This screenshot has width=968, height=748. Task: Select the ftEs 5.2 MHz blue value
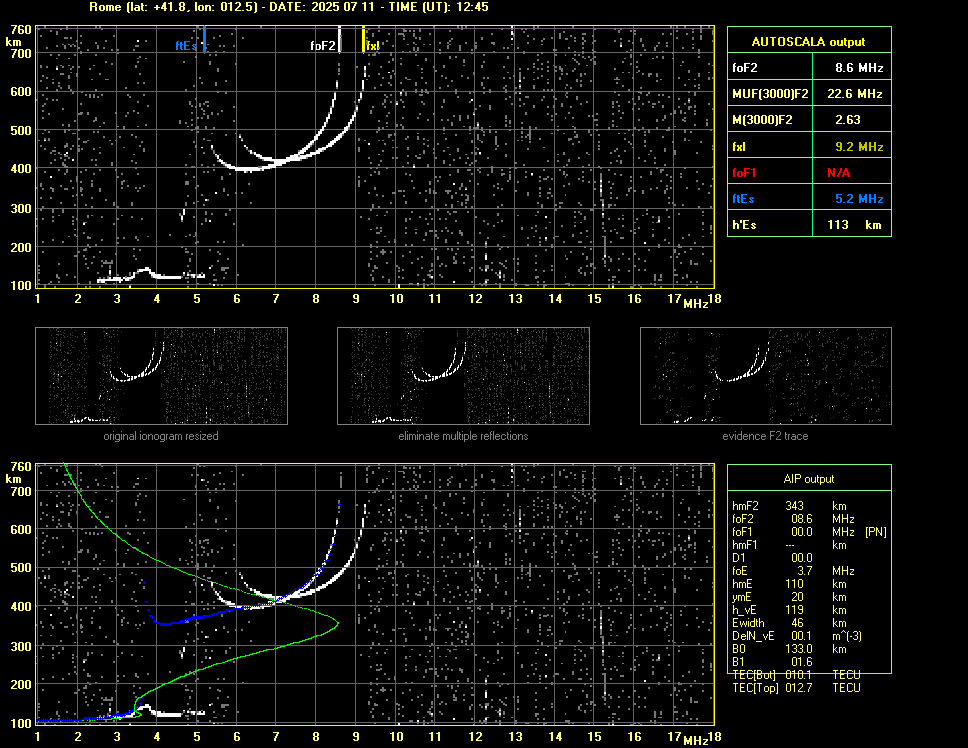click(859, 199)
